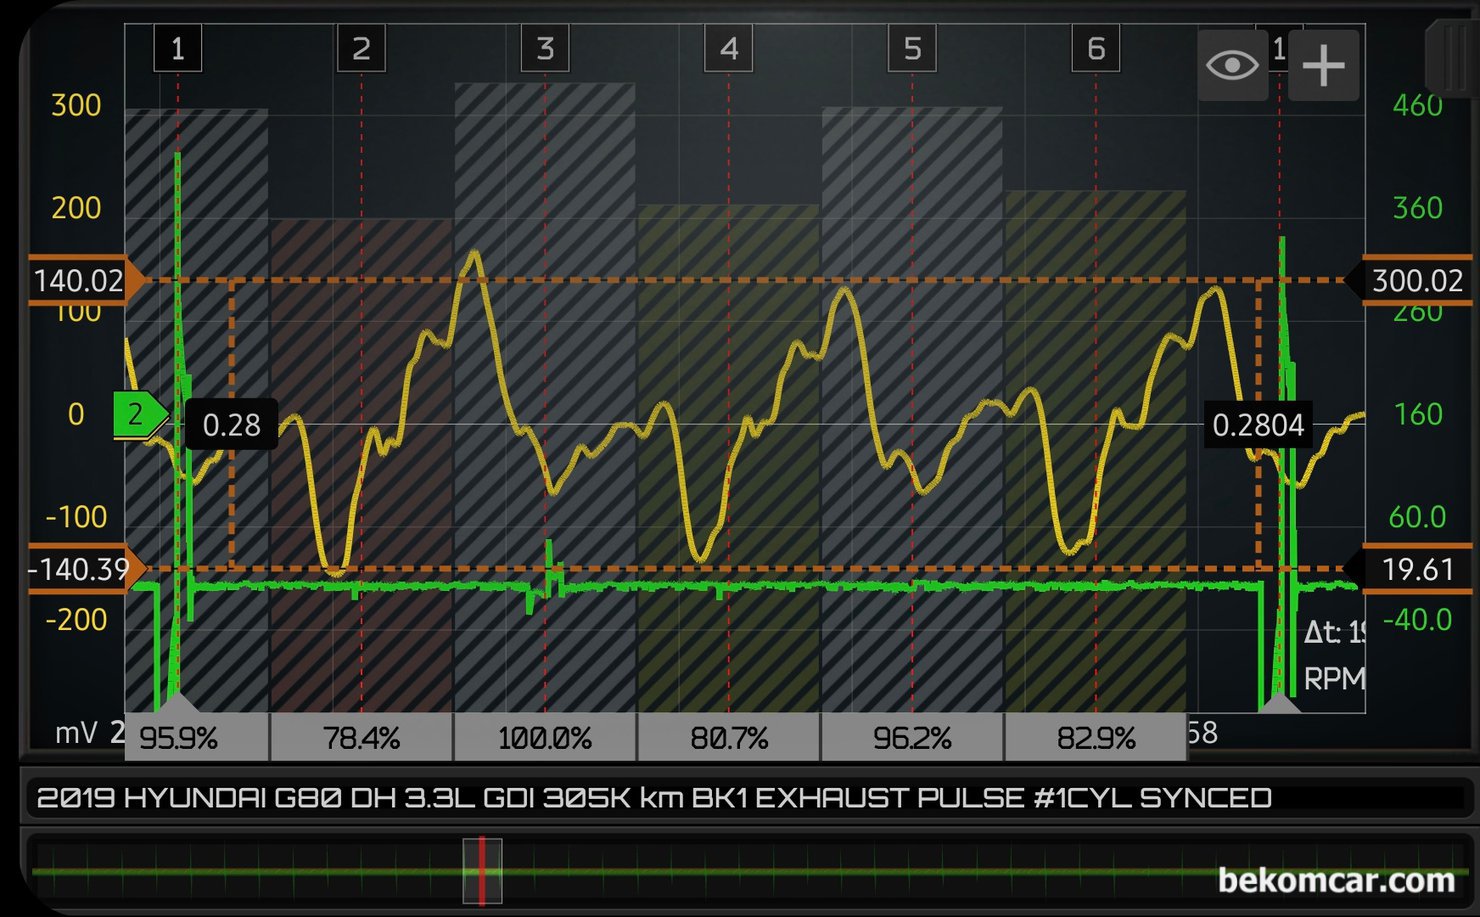This screenshot has width=1480, height=917.
Task: Click the 19.61 right cursor label
Action: pyautogui.click(x=1416, y=569)
